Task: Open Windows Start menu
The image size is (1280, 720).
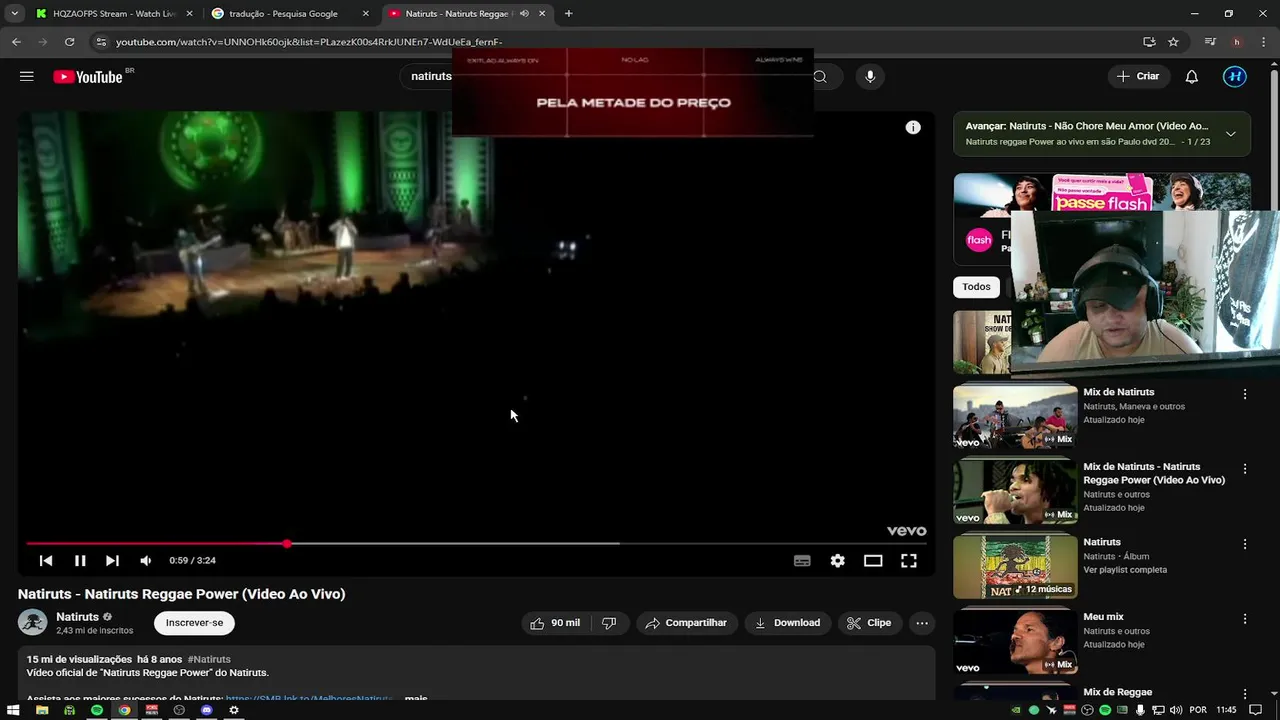Action: (x=14, y=710)
